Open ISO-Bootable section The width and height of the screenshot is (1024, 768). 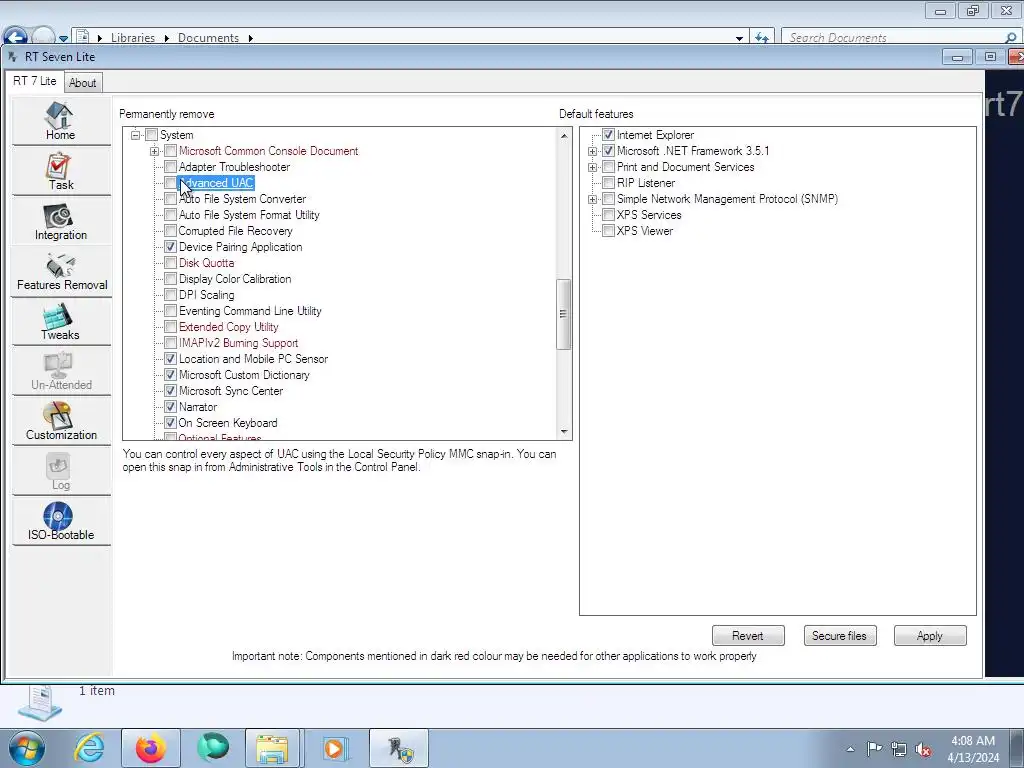point(61,522)
